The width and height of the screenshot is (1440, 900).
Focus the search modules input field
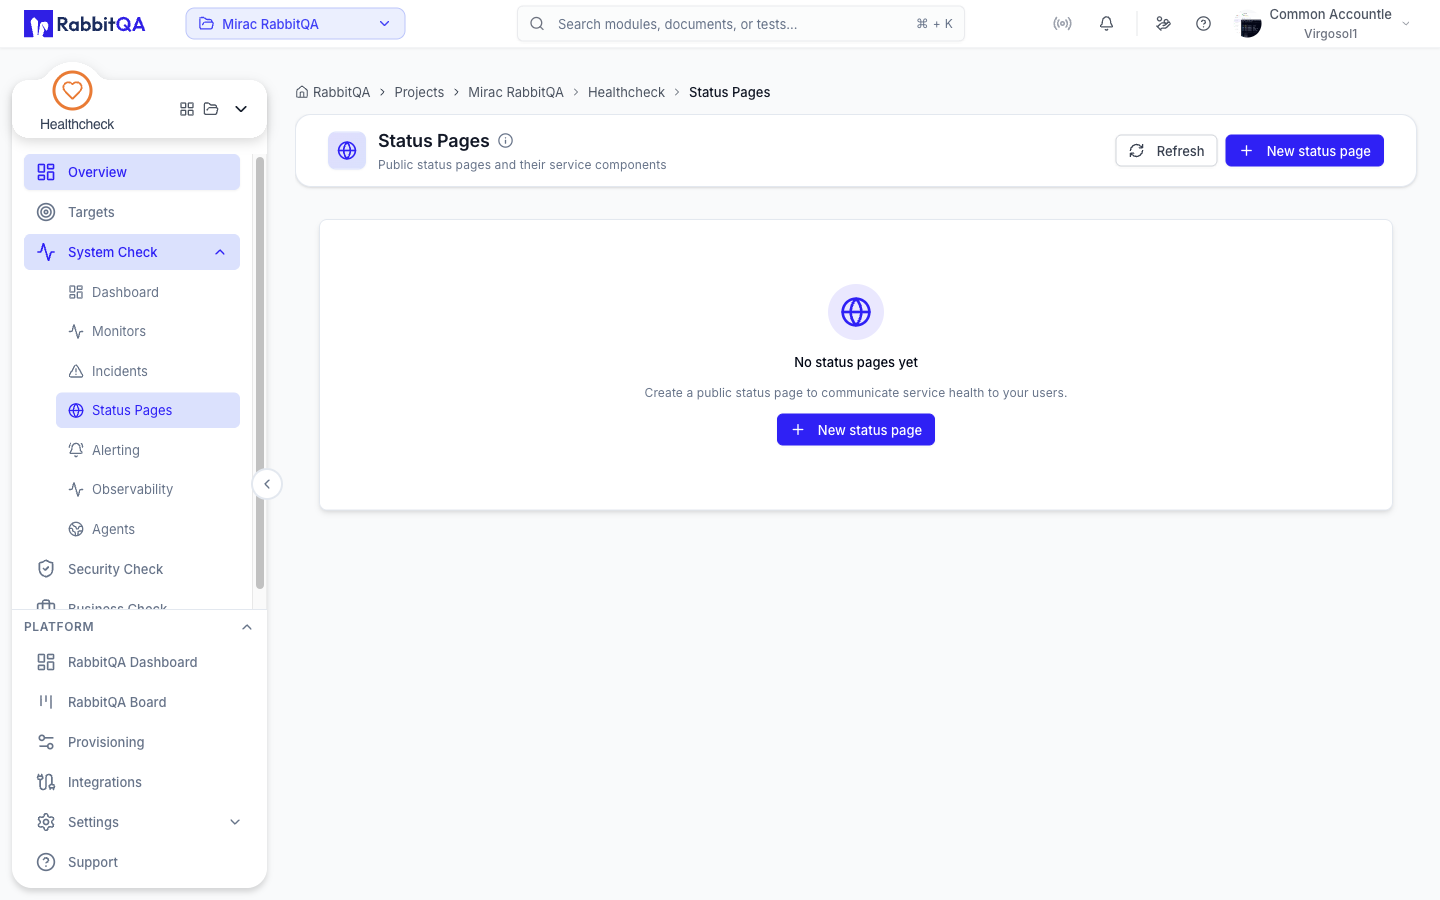coord(741,24)
